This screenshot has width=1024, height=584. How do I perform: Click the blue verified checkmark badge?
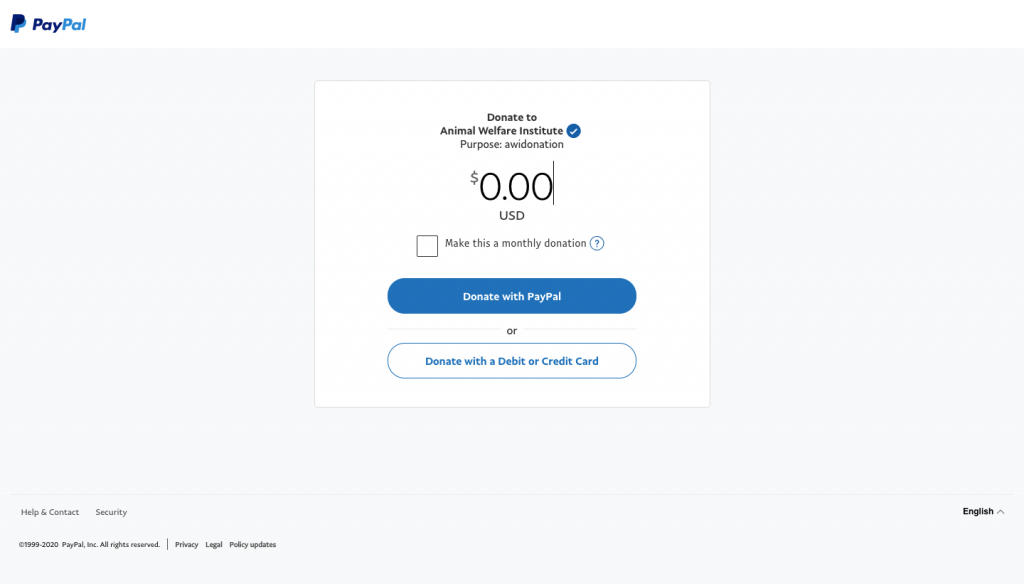coord(573,130)
